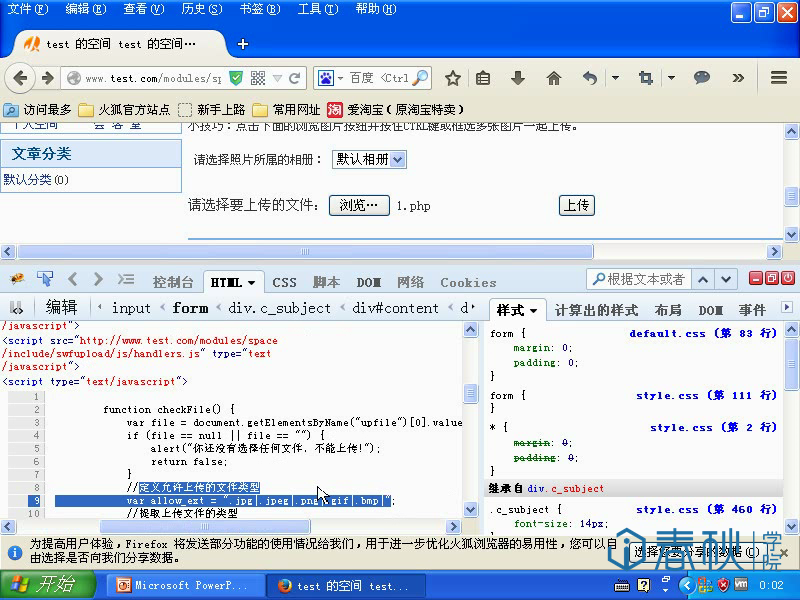Open Firebug menu via bug icon

tap(16, 278)
